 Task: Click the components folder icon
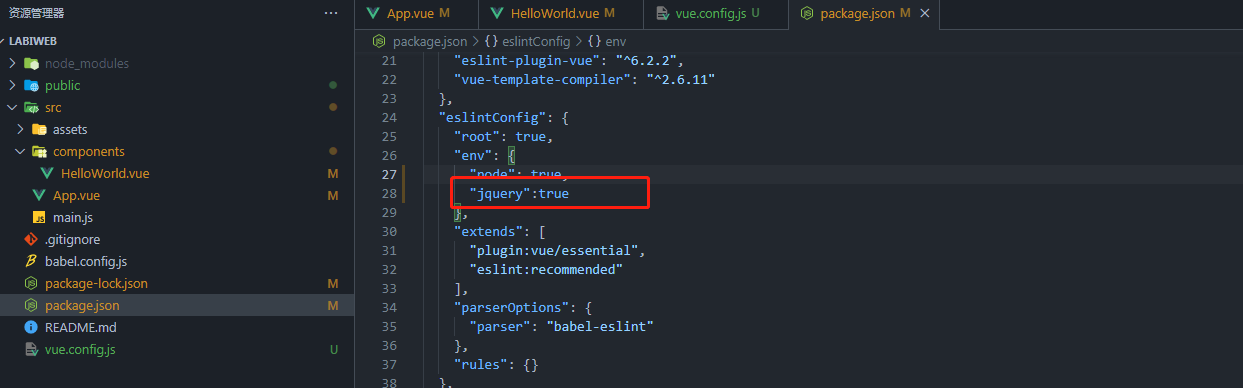(39, 151)
